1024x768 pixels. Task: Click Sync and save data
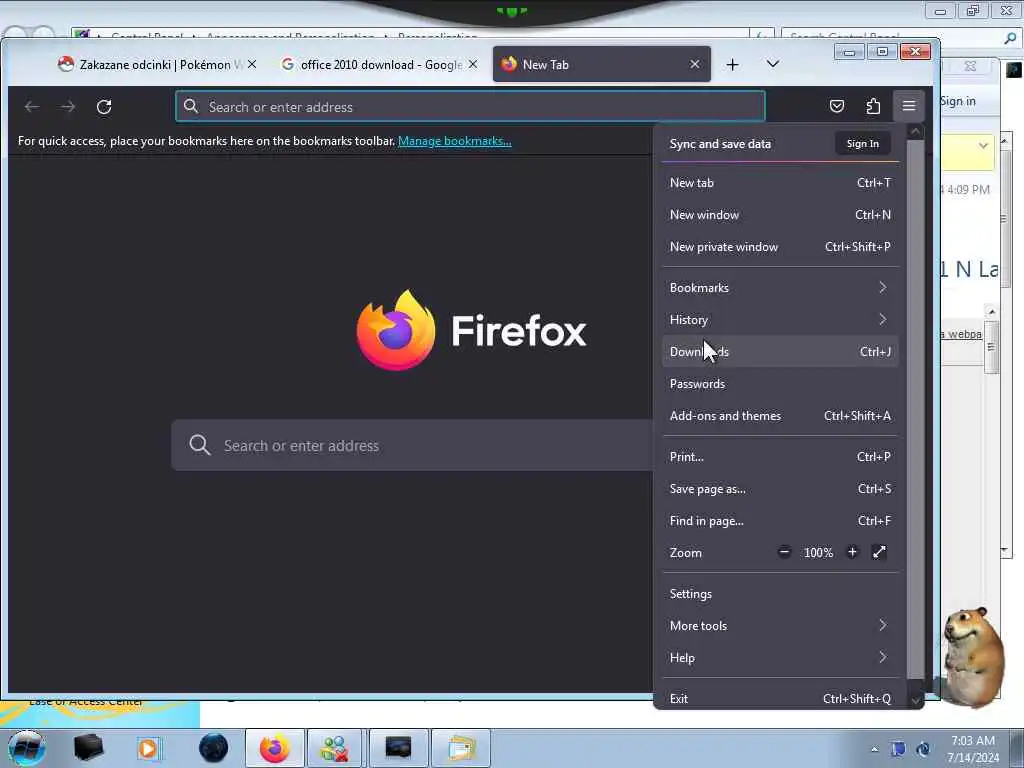click(x=720, y=144)
